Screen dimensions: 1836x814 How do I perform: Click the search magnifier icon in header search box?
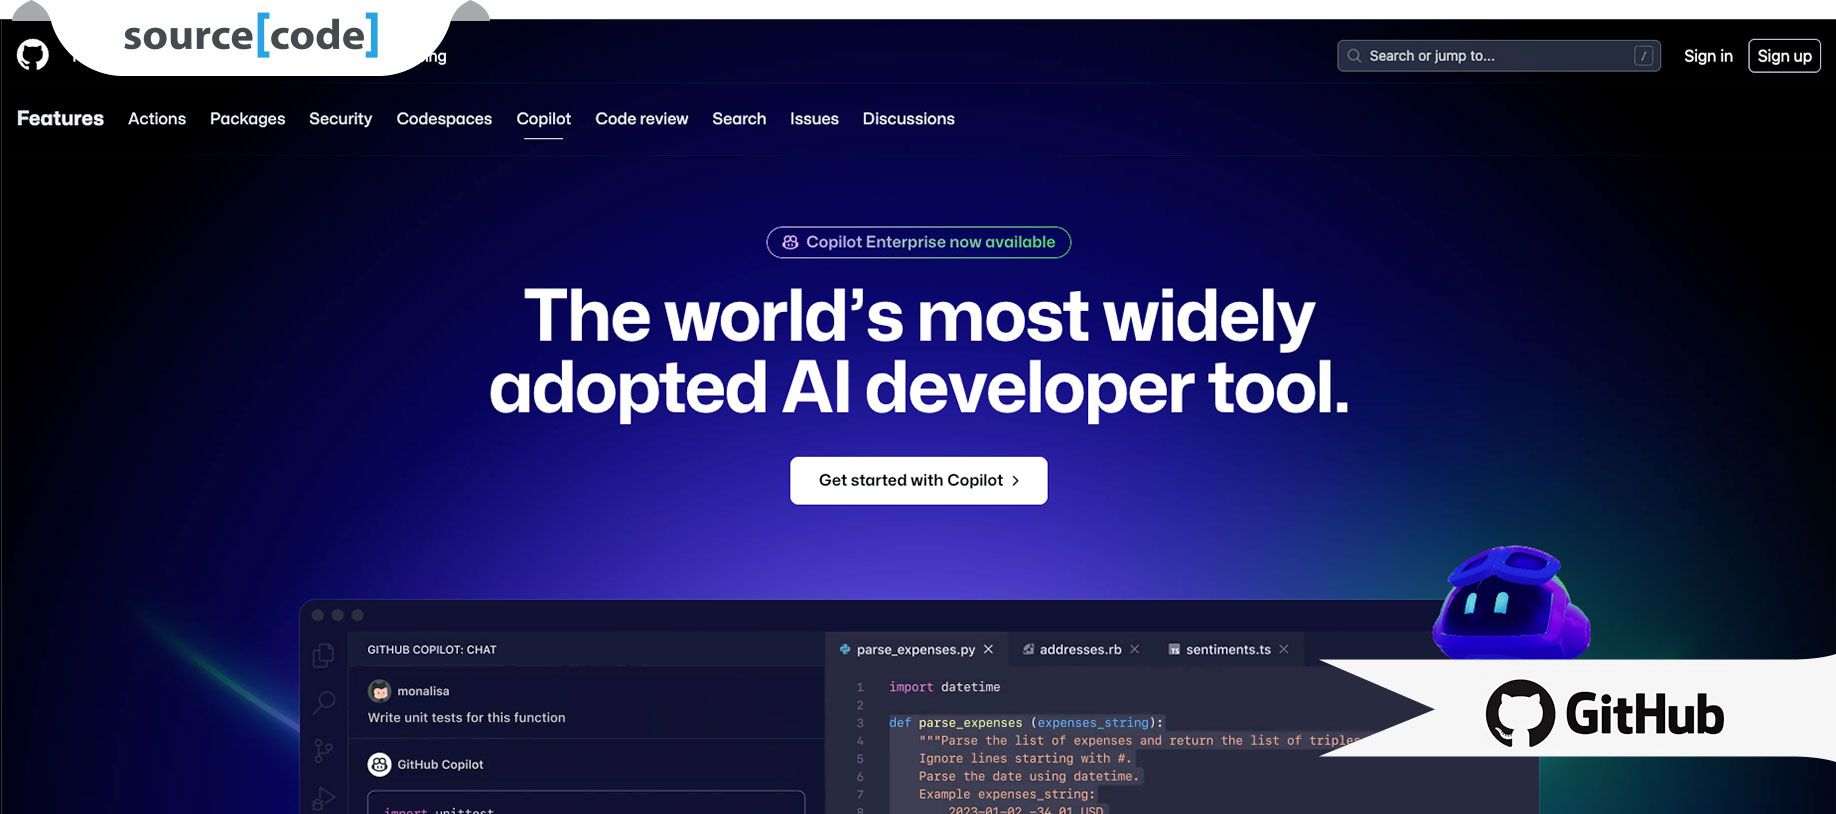tap(1354, 56)
